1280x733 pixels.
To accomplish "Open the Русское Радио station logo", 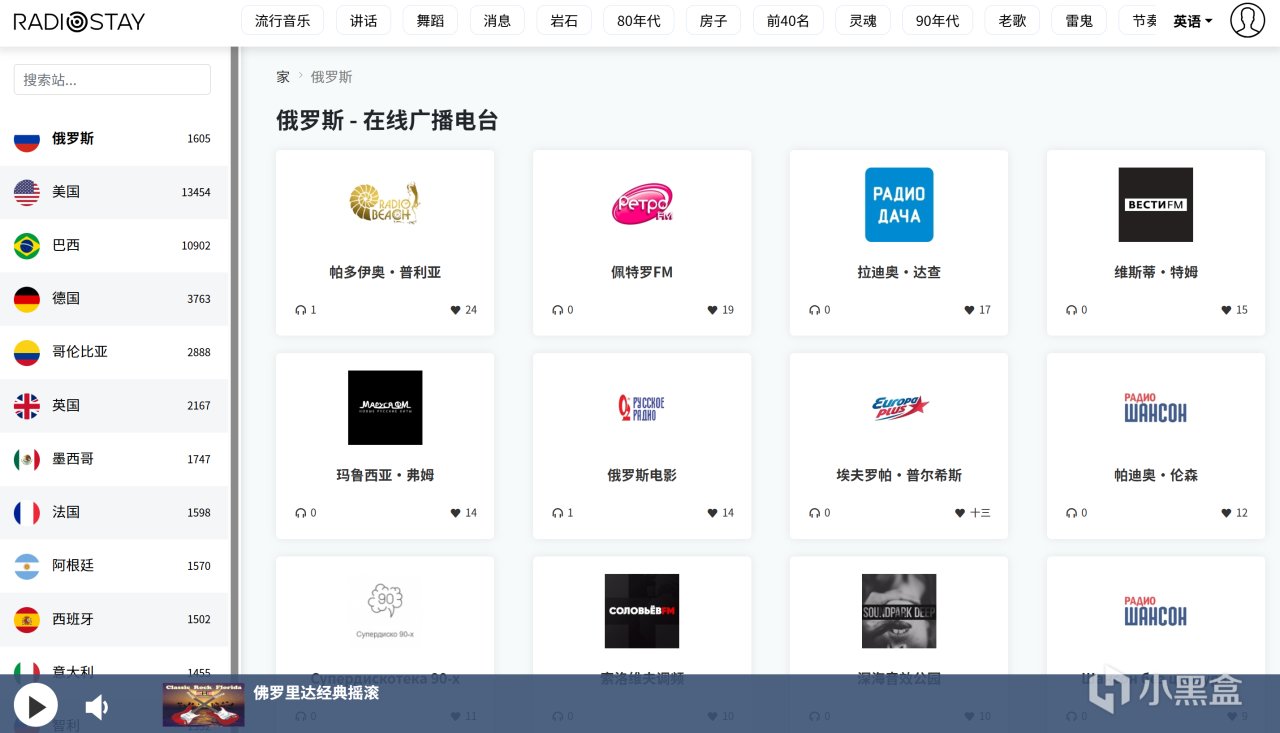I will coord(642,407).
